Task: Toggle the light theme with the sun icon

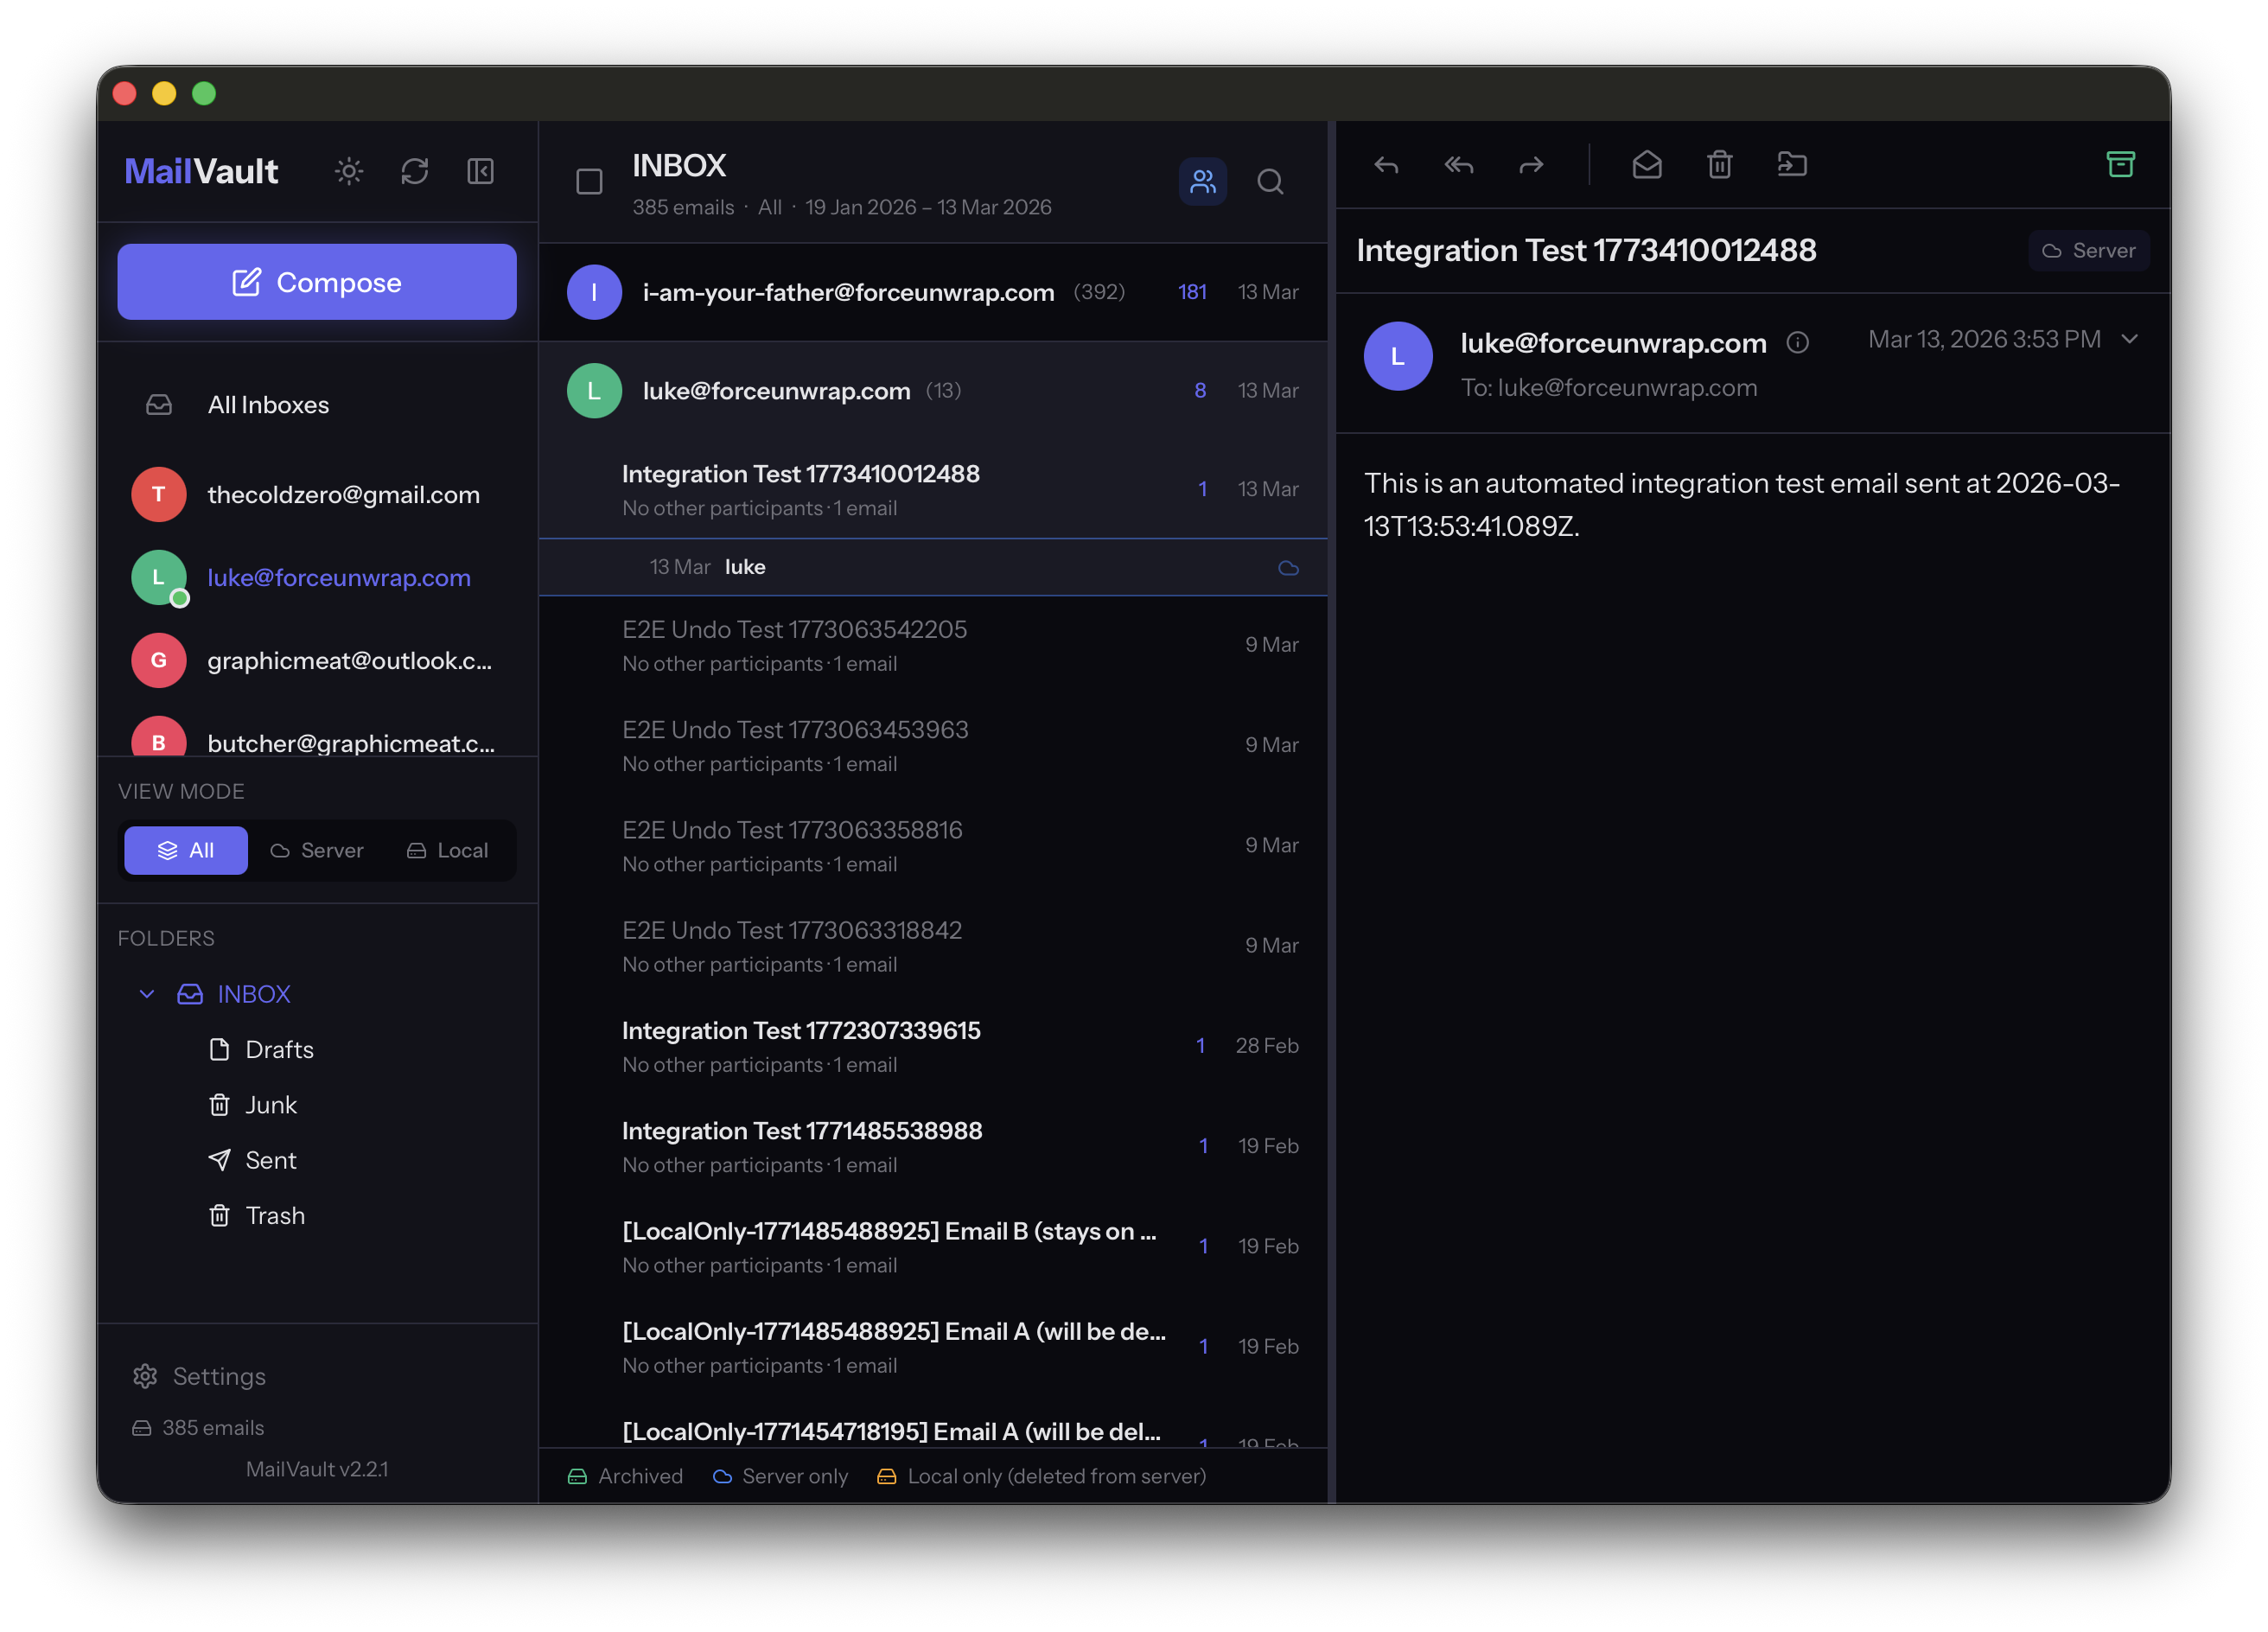Action: [x=348, y=171]
